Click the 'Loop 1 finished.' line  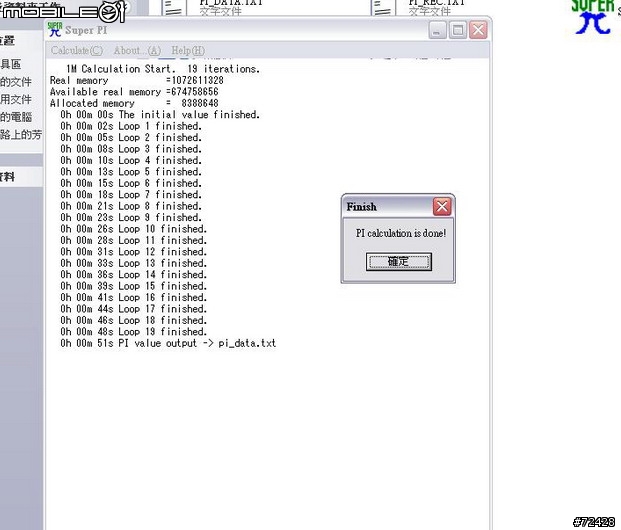(131, 126)
